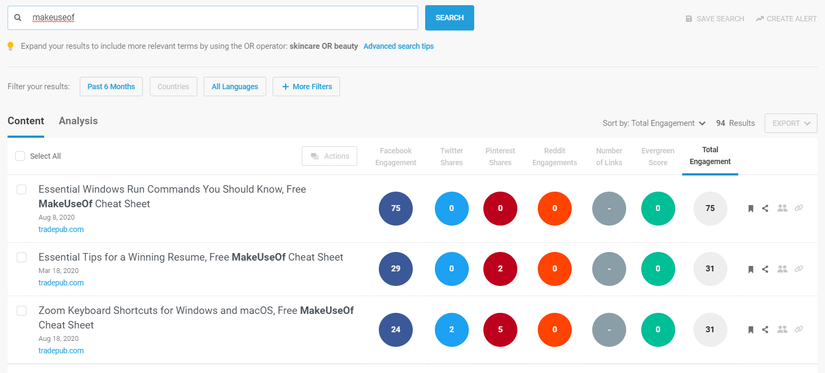
Task: Open the Sort by Total Engagement dropdown
Action: 654,123
